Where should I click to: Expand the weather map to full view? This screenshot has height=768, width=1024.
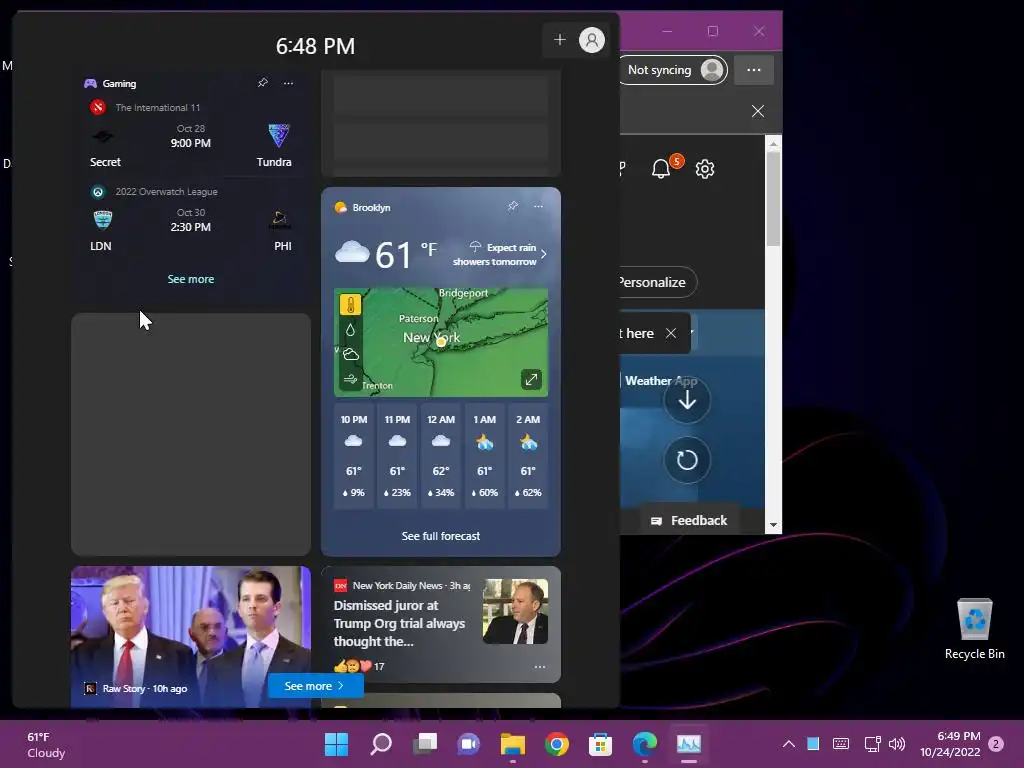point(531,379)
